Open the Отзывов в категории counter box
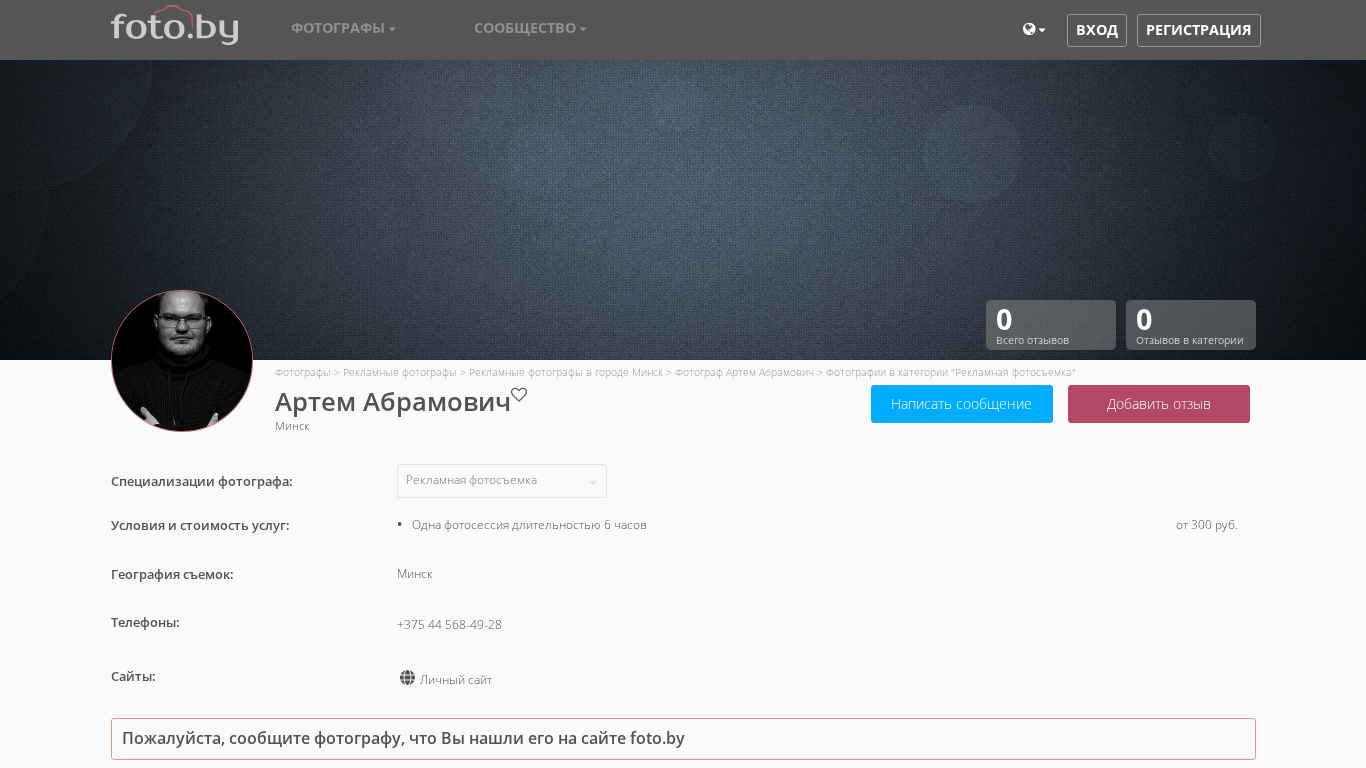 point(1191,325)
